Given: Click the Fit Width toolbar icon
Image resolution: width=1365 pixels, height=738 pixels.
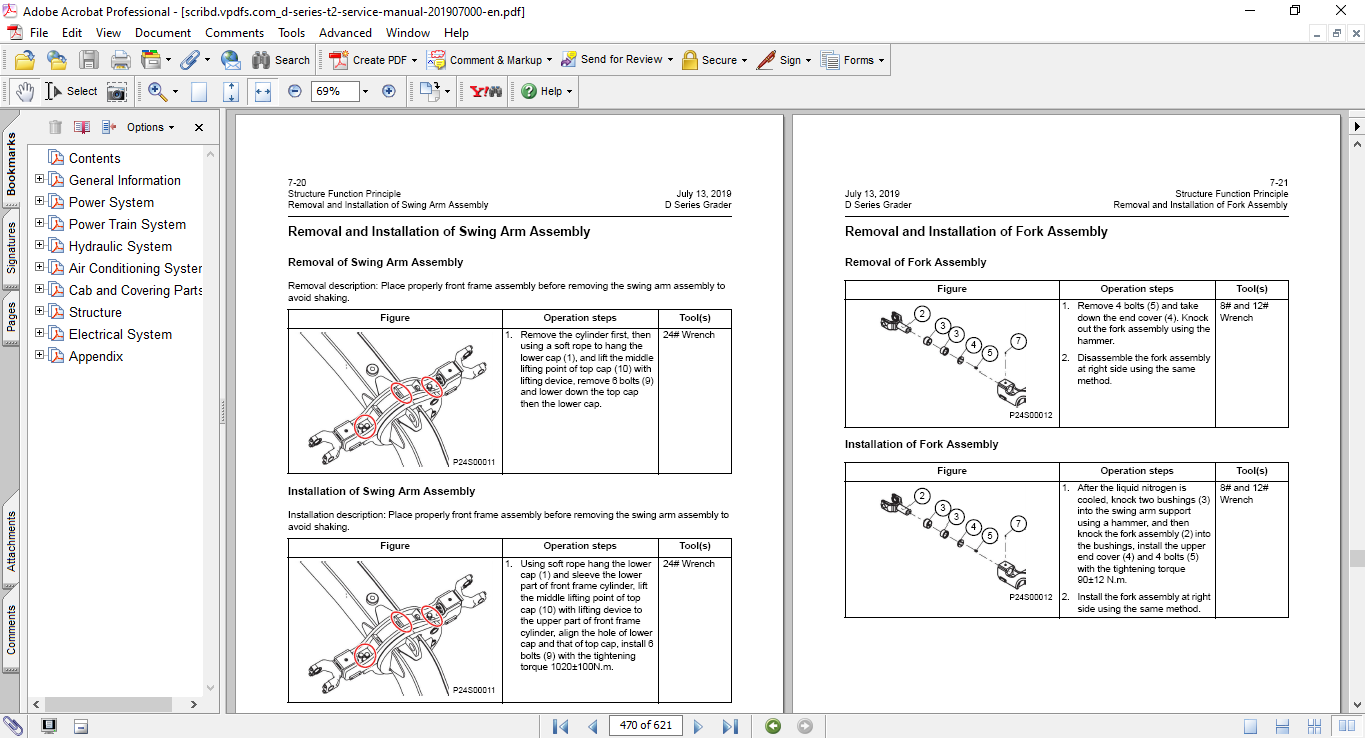Looking at the screenshot, I should [x=263, y=91].
